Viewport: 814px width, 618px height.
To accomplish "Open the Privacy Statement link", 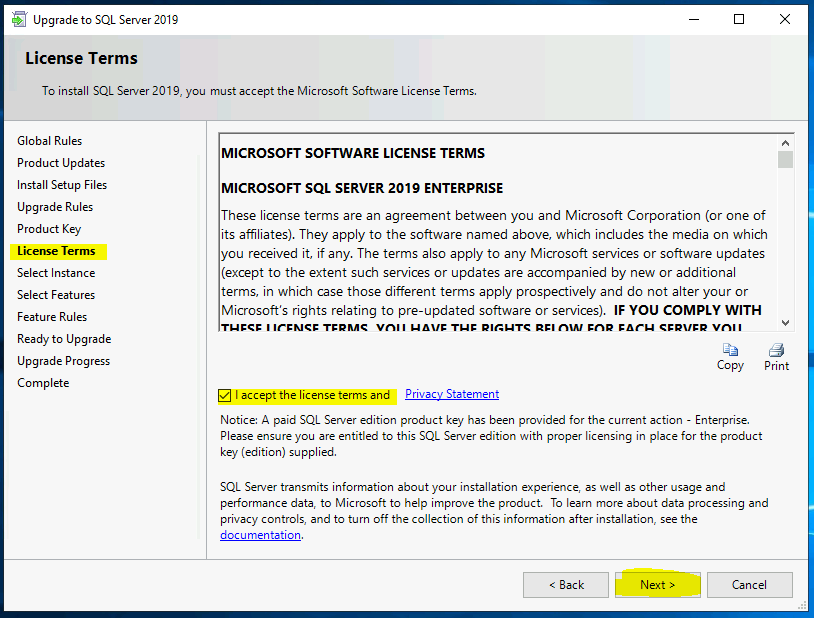I will point(452,394).
